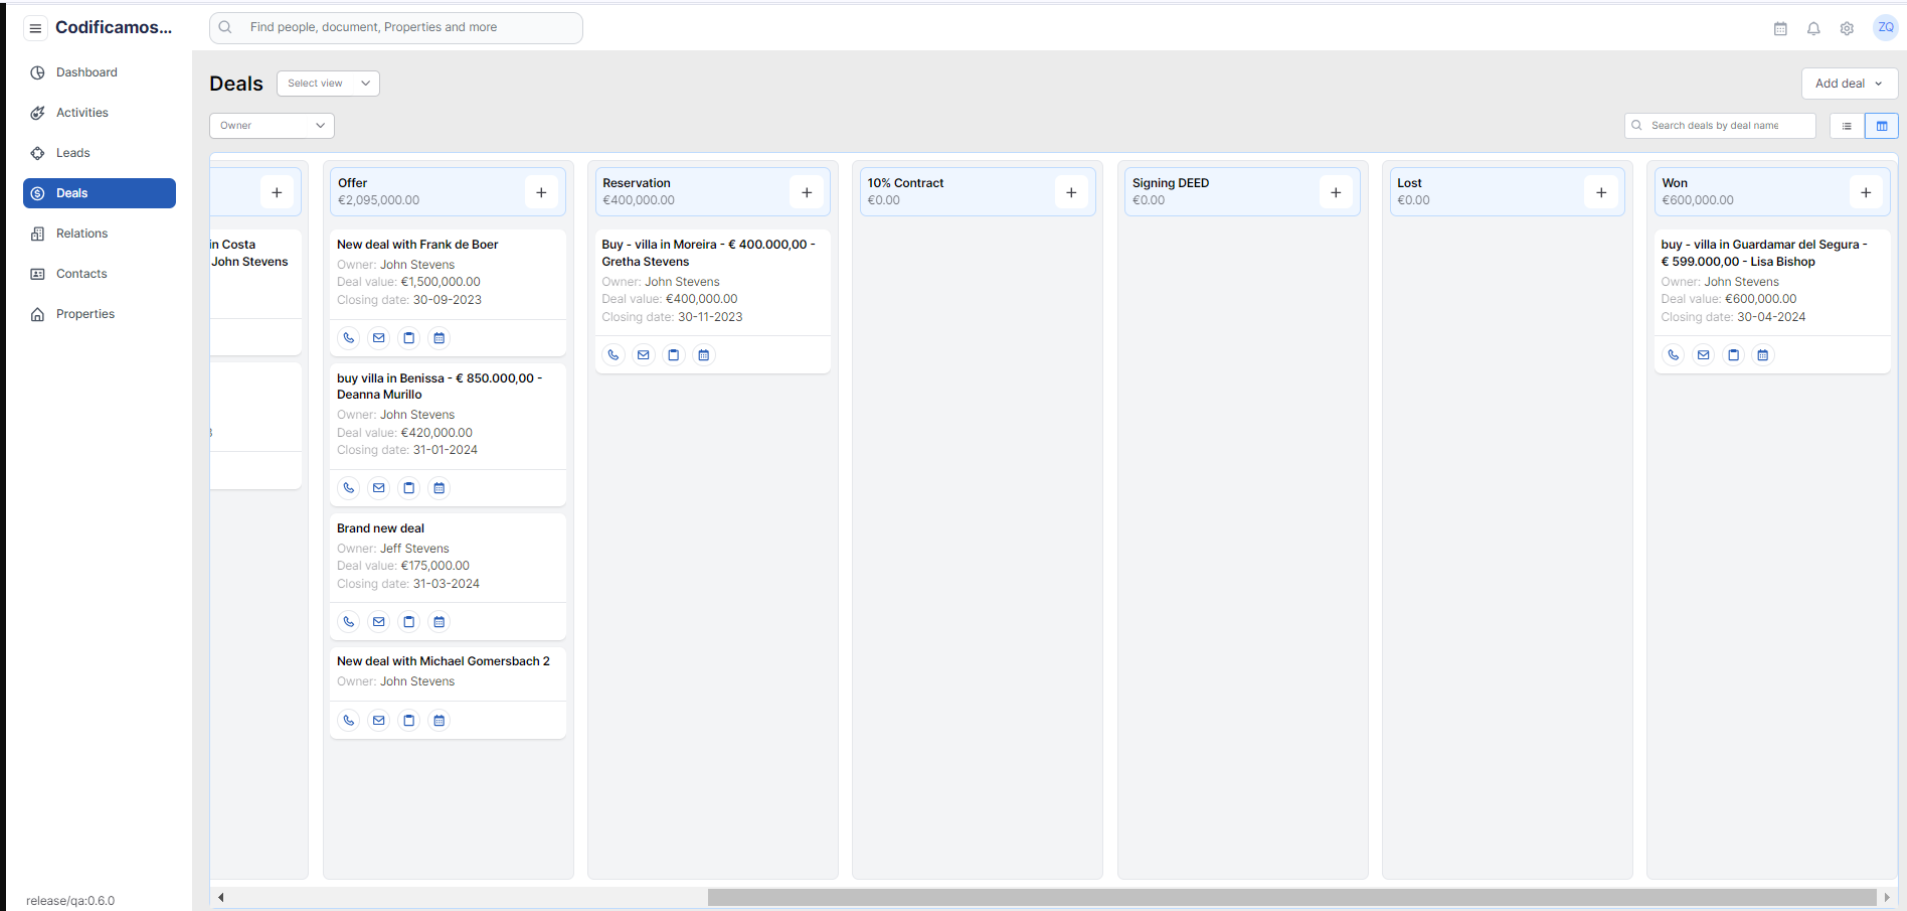The image size is (1907, 911).
Task: Go to Leads in the sidebar
Action: pyautogui.click(x=73, y=153)
